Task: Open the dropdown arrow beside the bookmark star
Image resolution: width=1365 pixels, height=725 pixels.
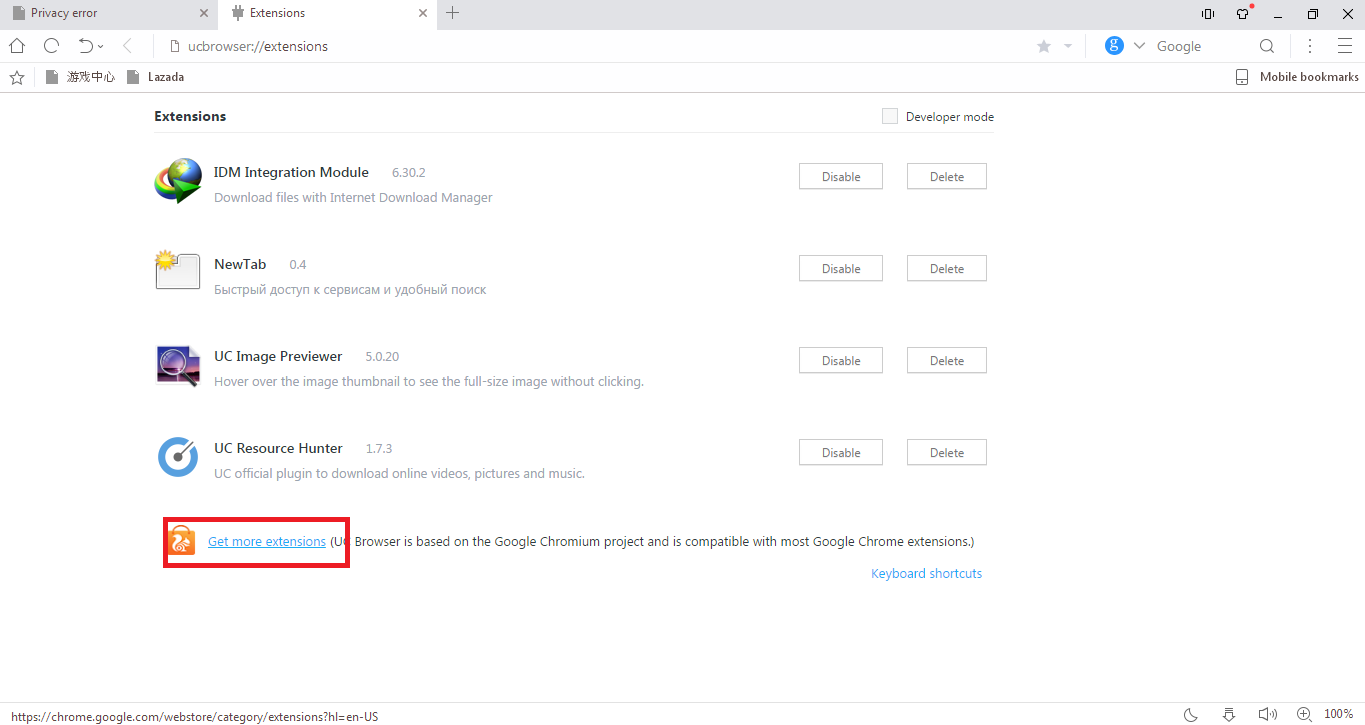Action: [1068, 46]
